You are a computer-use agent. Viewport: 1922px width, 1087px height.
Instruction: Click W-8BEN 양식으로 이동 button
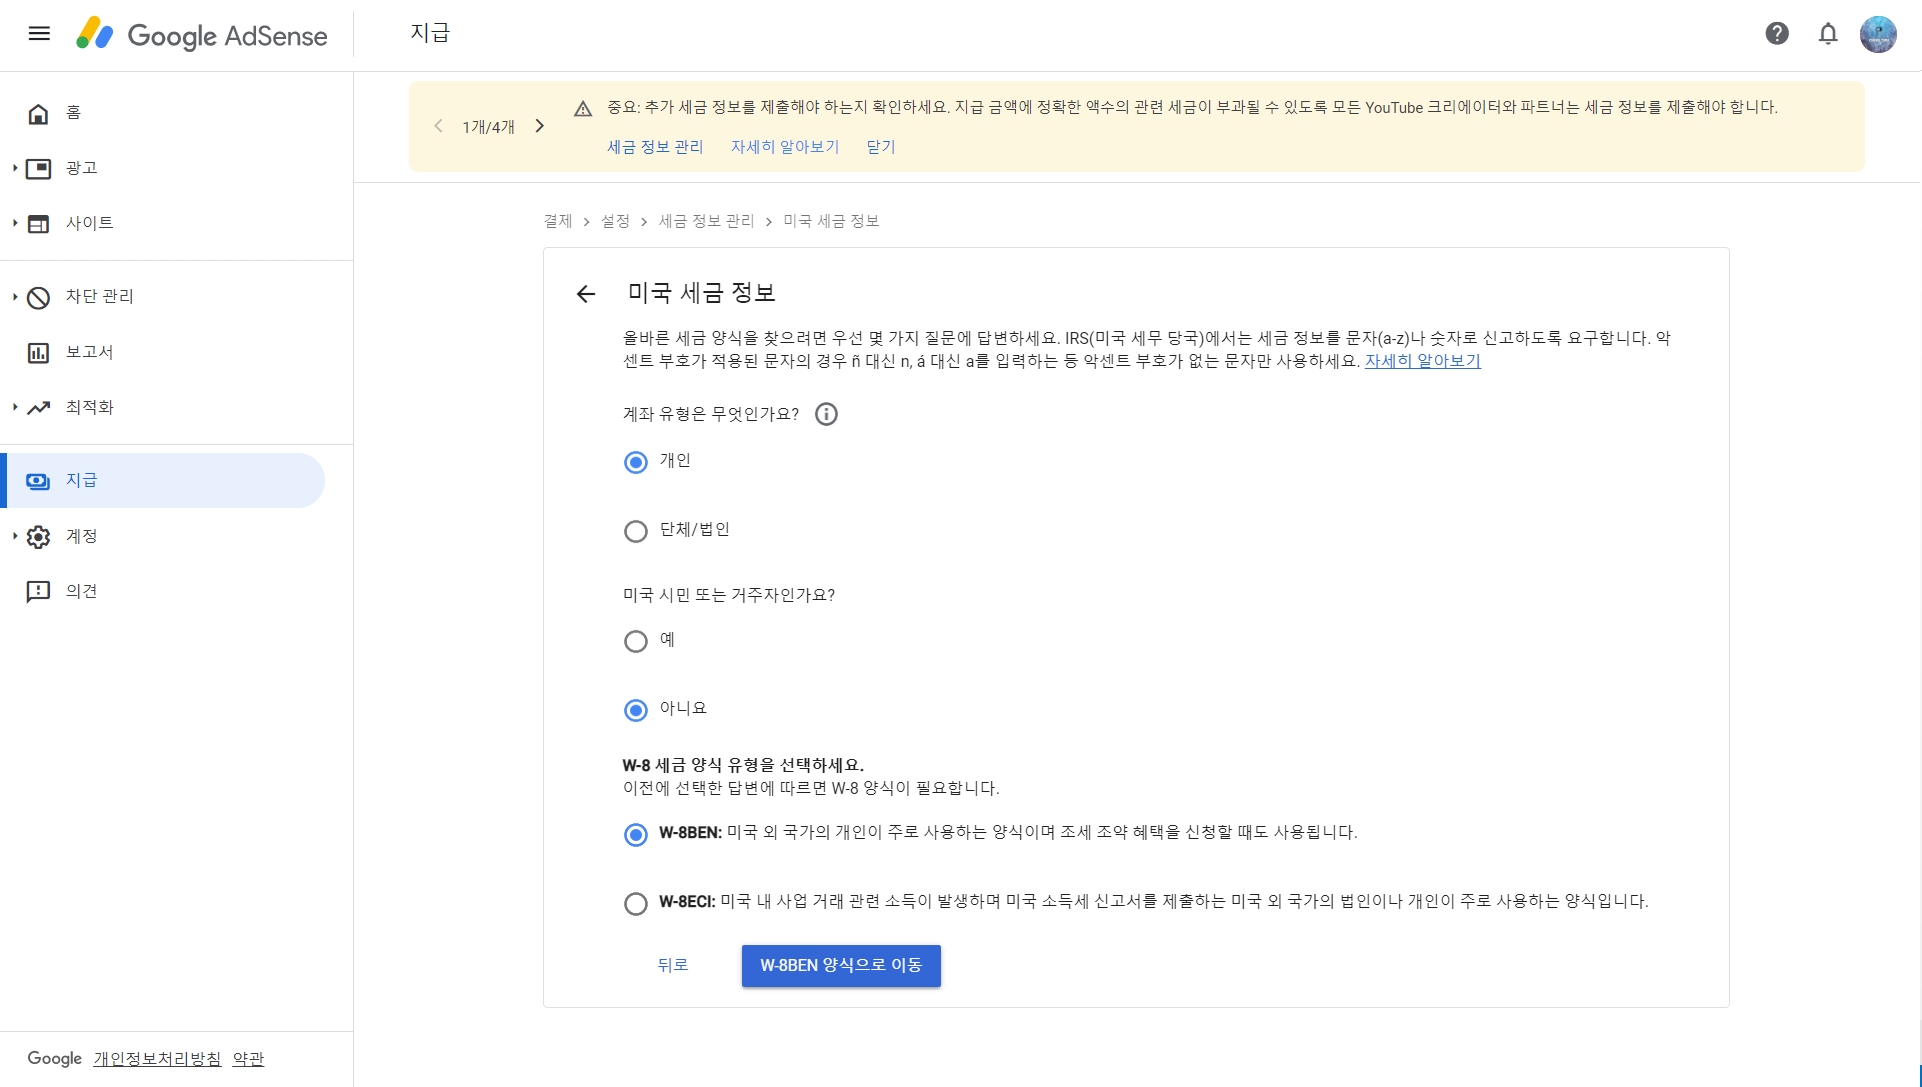click(841, 966)
